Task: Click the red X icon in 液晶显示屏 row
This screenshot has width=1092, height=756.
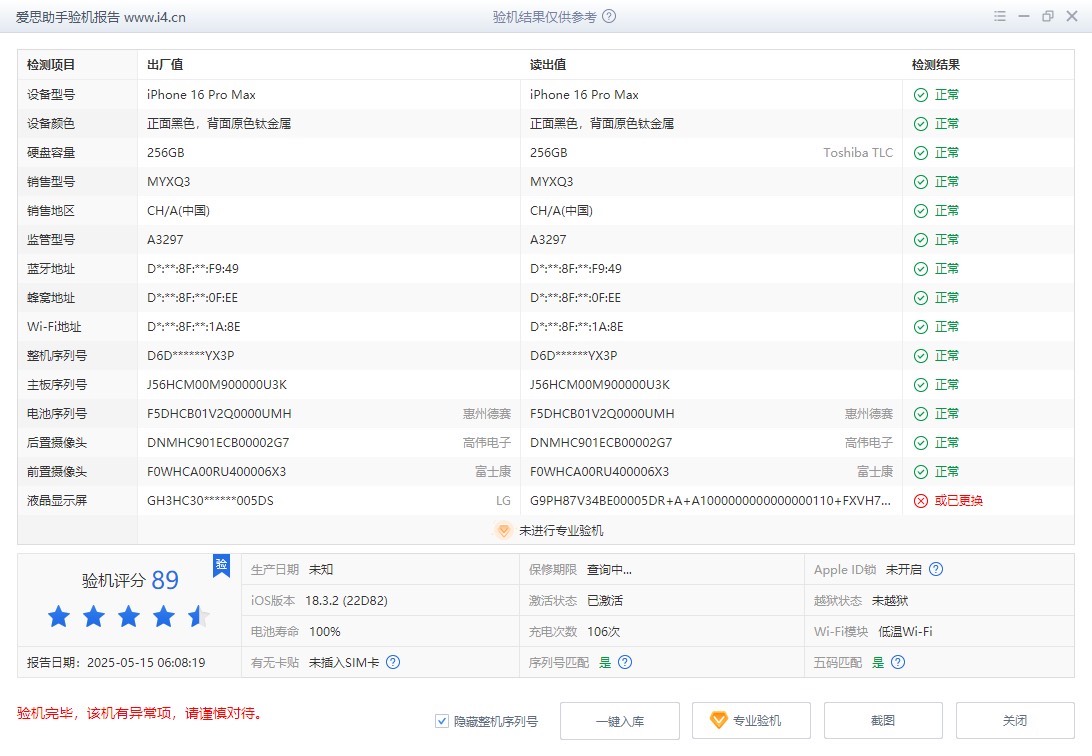Action: pos(921,501)
